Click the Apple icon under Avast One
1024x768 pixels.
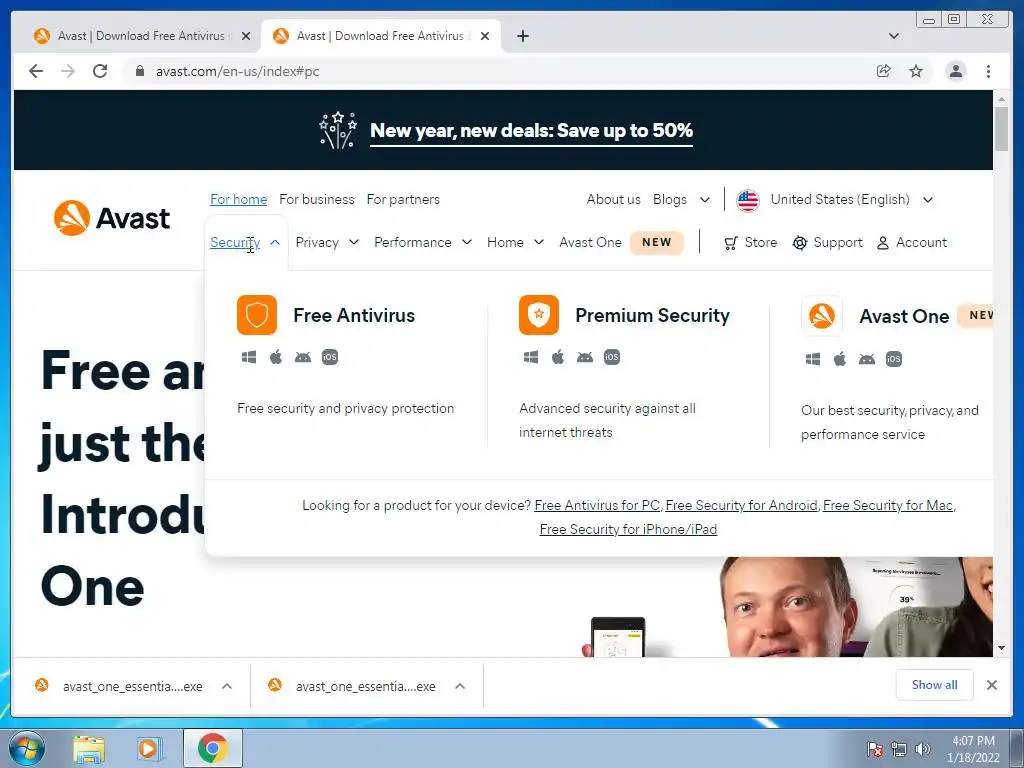(840, 359)
